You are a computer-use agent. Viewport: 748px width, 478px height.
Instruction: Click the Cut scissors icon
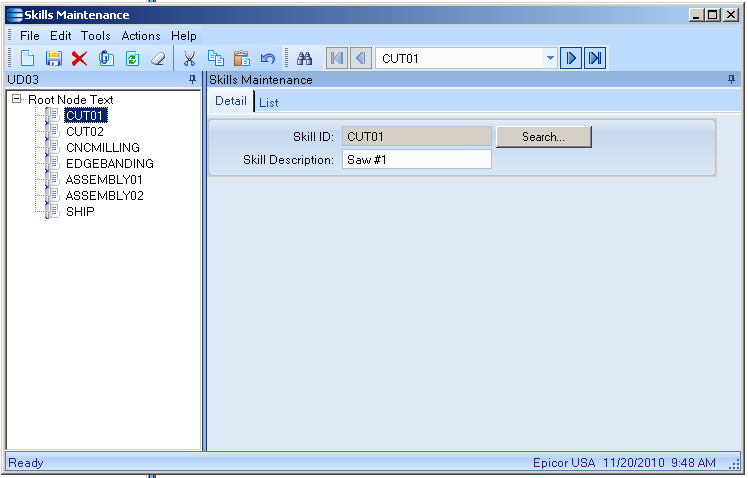(x=189, y=58)
